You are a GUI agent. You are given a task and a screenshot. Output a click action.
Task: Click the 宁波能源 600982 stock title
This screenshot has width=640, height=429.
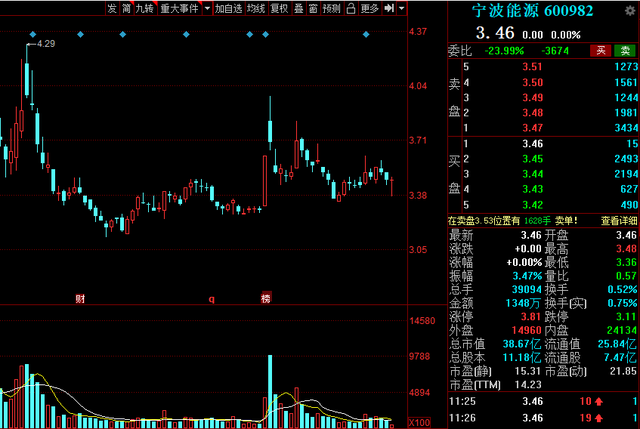click(x=532, y=11)
